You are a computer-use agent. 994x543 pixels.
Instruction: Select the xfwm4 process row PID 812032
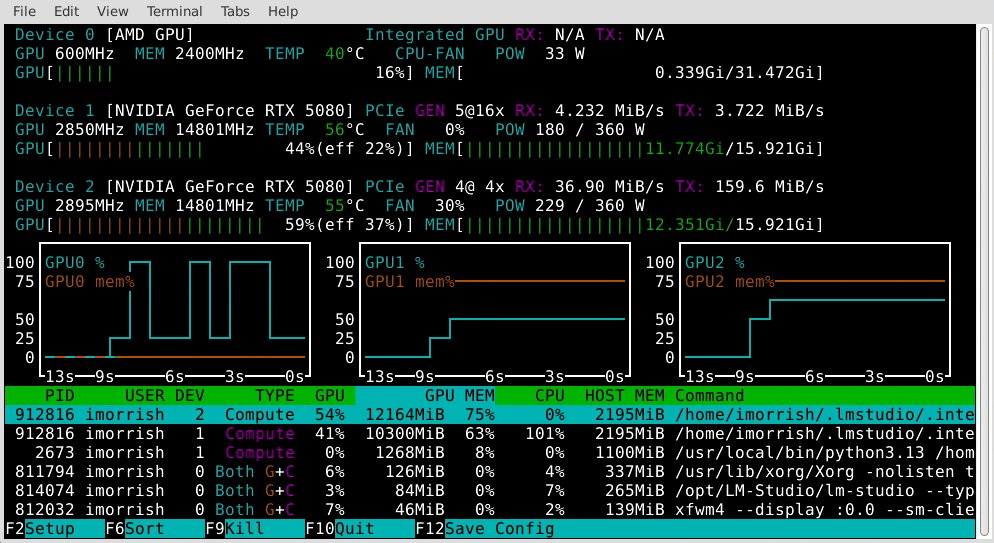click(490, 509)
